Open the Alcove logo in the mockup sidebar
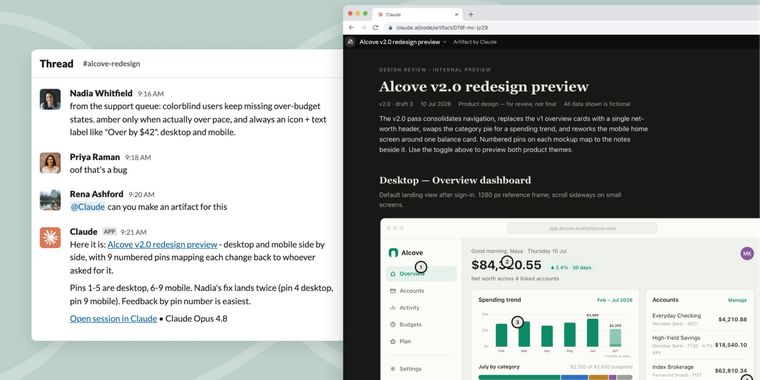 pyautogui.click(x=393, y=253)
